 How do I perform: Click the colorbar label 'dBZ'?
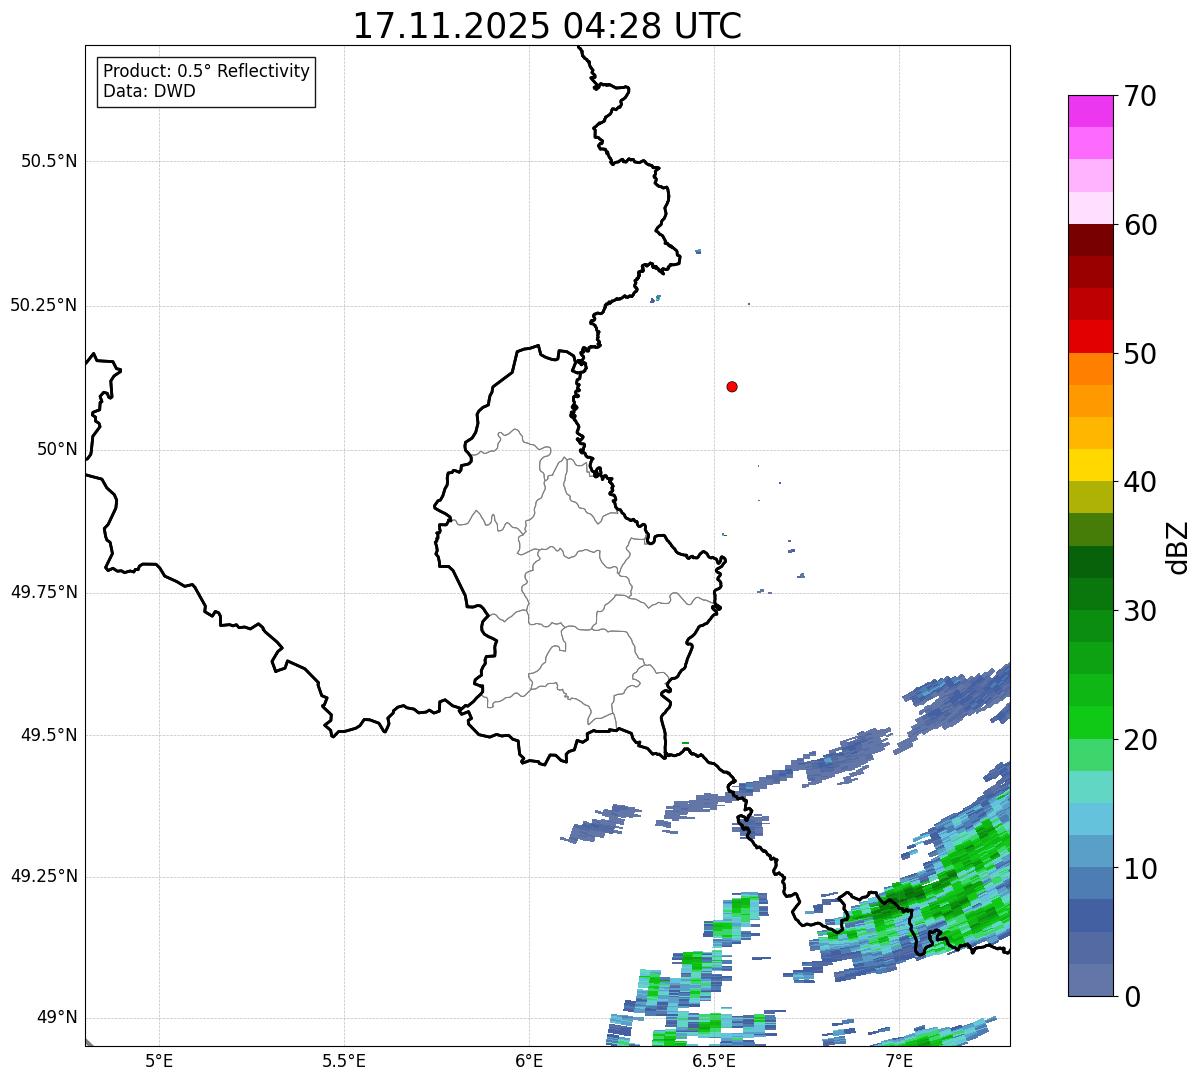(x=1178, y=547)
